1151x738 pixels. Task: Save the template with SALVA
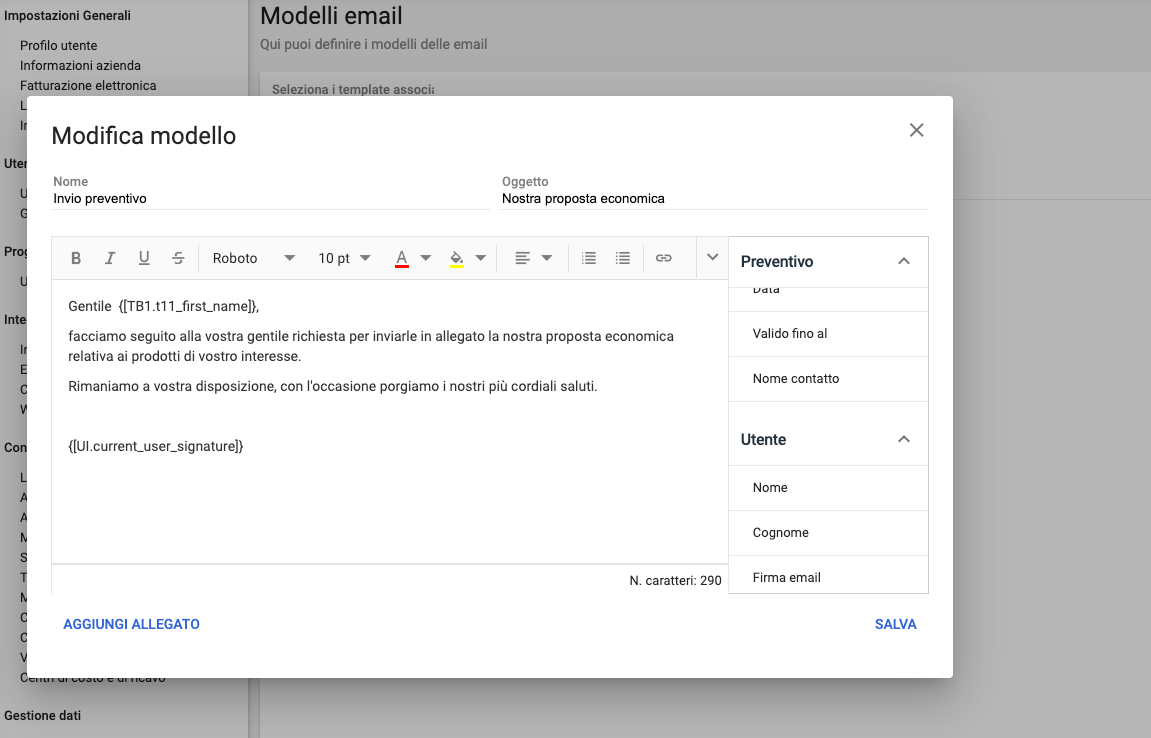pyautogui.click(x=896, y=624)
